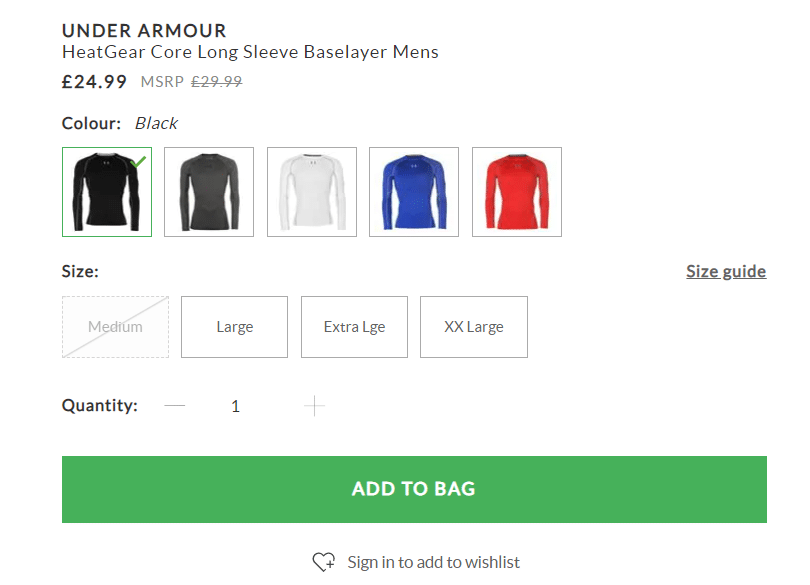Click the minus icon to decrease quantity
The width and height of the screenshot is (810, 585).
(175, 405)
